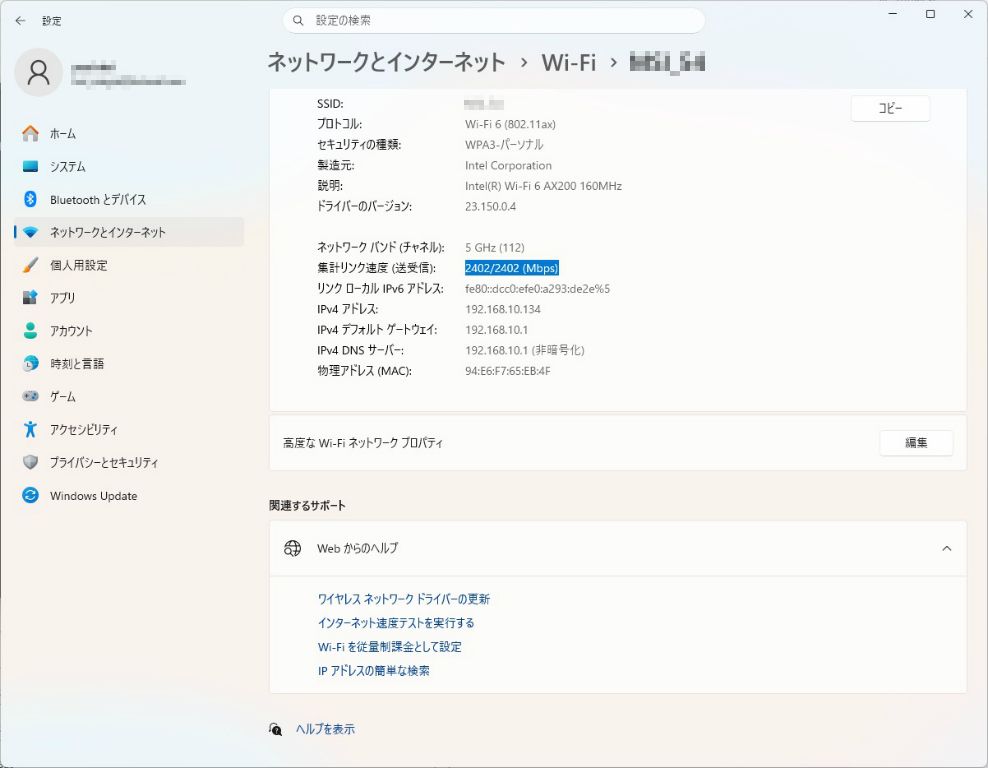Viewport: 988px width, 768px height.
Task: Collapse the Web からのヘルプ section chevron
Action: pos(946,548)
